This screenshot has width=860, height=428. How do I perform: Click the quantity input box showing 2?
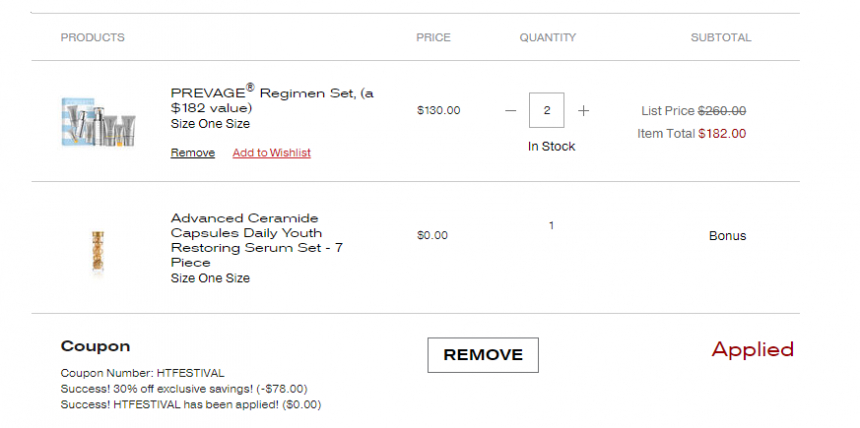(x=546, y=110)
